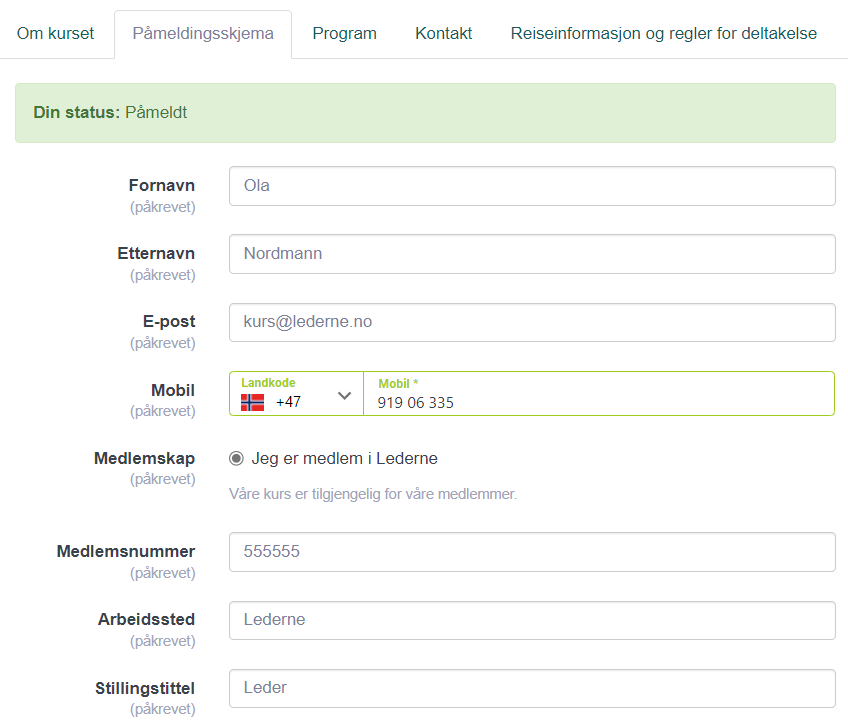The height and width of the screenshot is (725, 848).
Task: Select Jeg er medlem i Lederne radio
Action: coord(236,458)
